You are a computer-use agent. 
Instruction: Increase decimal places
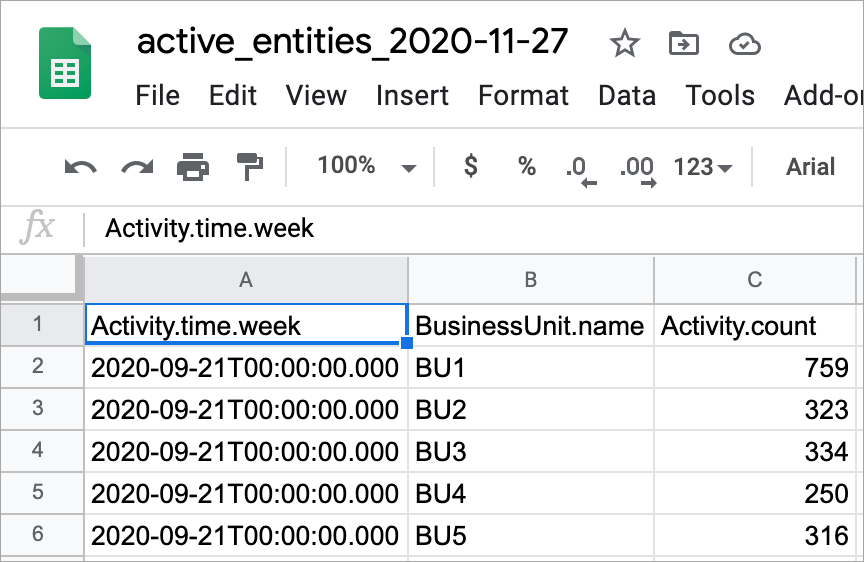pos(637,168)
